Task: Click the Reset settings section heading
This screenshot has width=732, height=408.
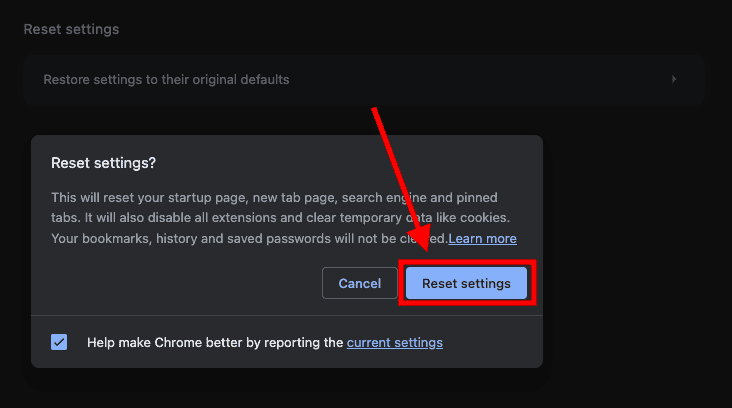Action: [71, 29]
